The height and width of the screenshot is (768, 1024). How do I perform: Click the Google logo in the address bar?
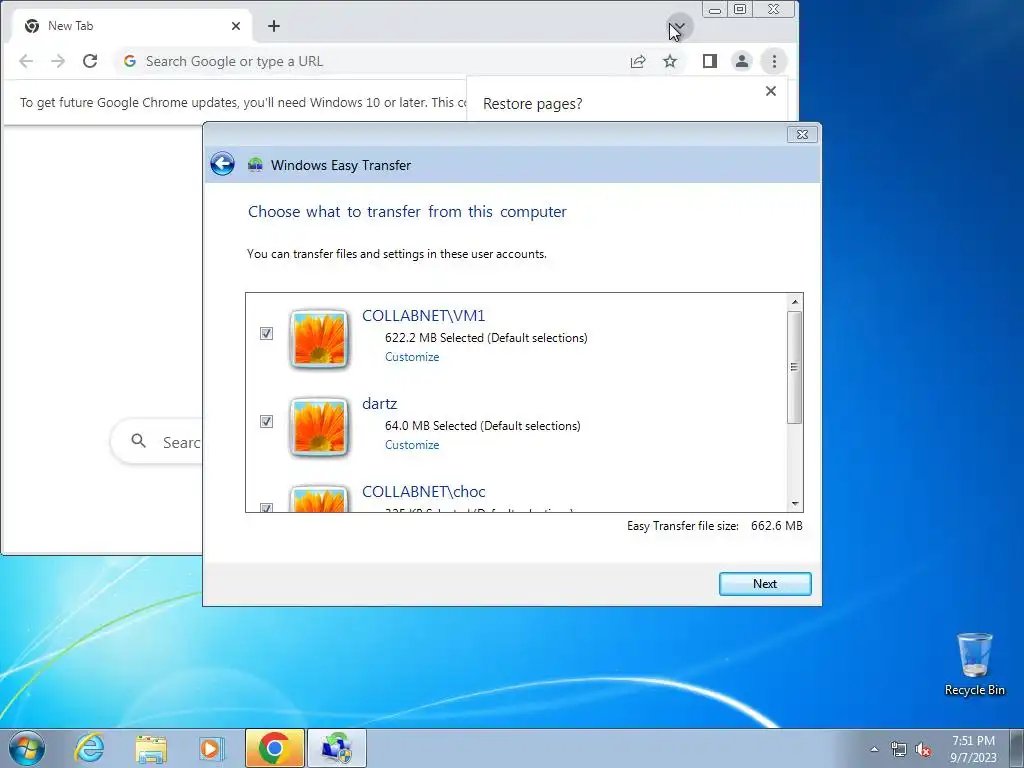click(x=130, y=61)
